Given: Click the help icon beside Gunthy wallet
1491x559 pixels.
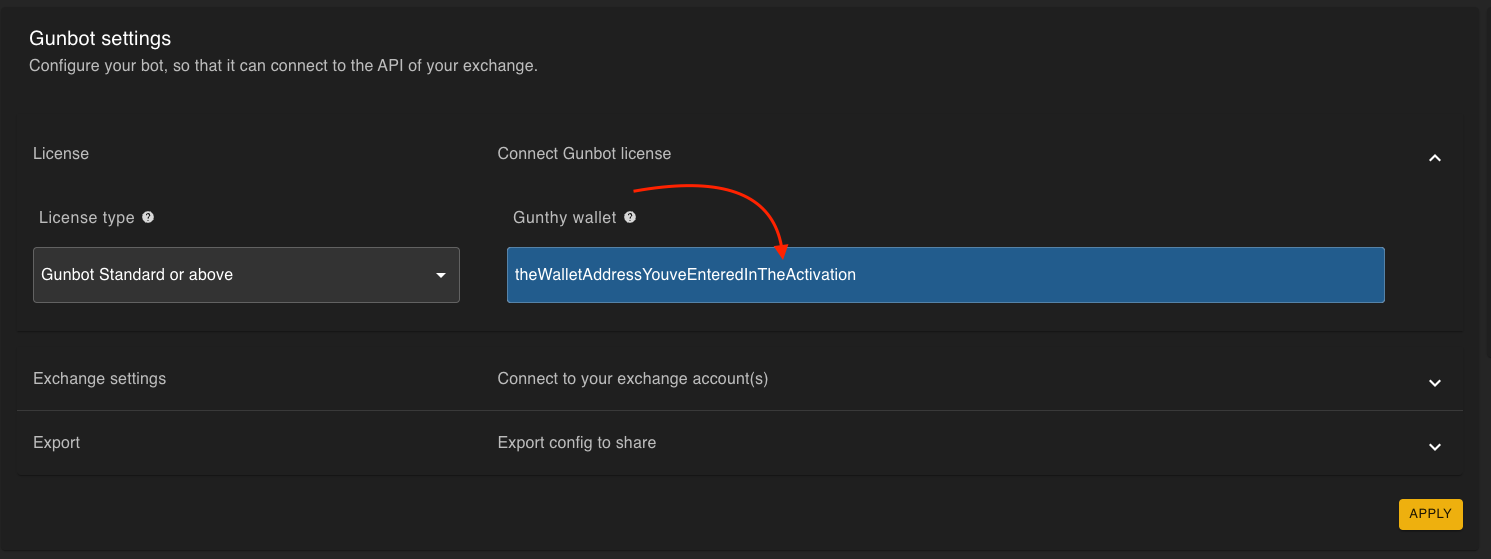Looking at the screenshot, I should point(630,217).
